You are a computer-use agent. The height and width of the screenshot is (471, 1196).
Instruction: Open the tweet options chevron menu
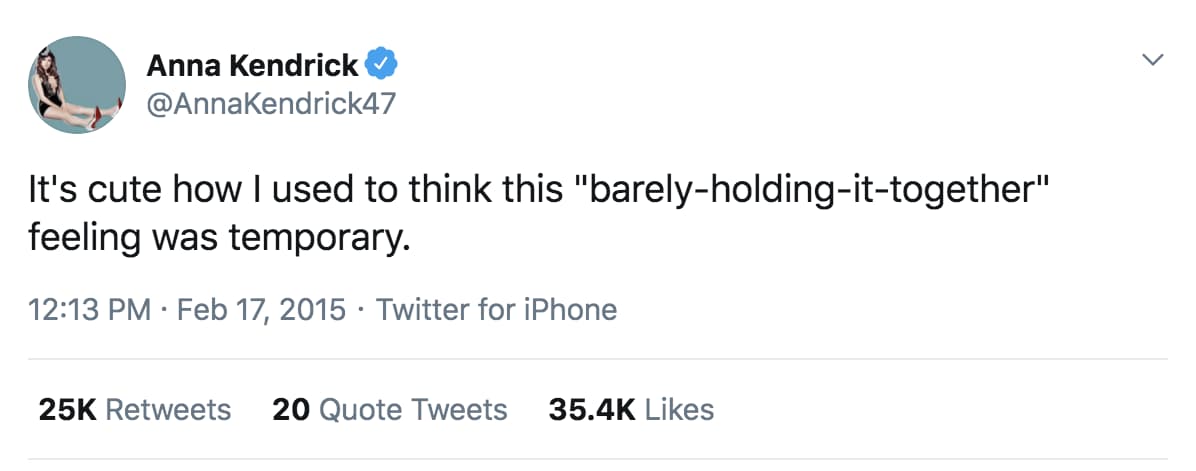1153,62
